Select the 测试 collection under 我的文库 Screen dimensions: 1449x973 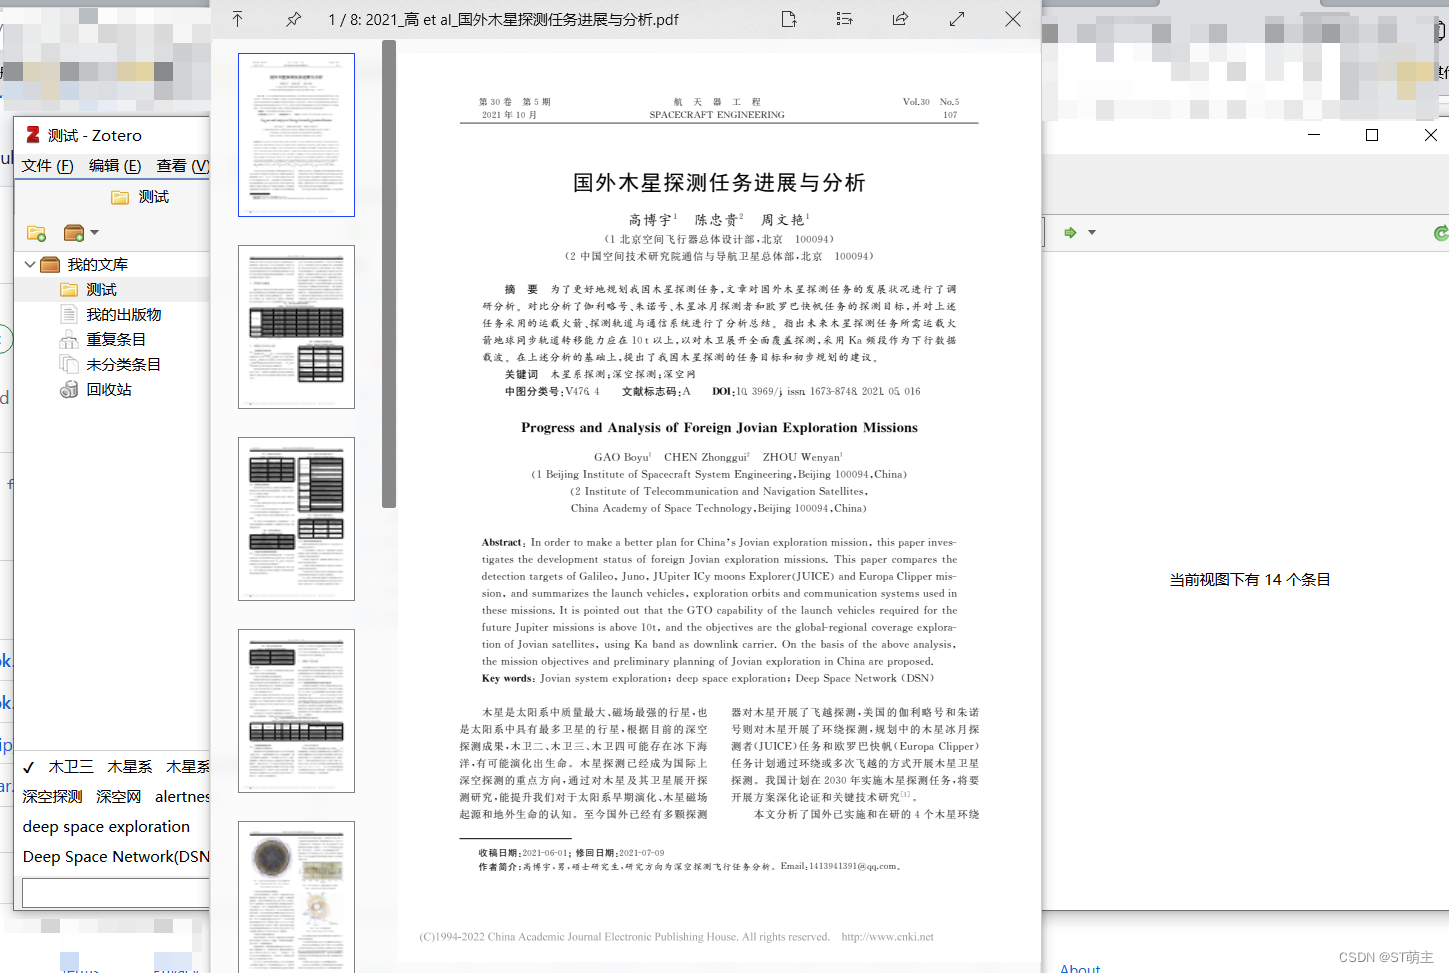[101, 290]
